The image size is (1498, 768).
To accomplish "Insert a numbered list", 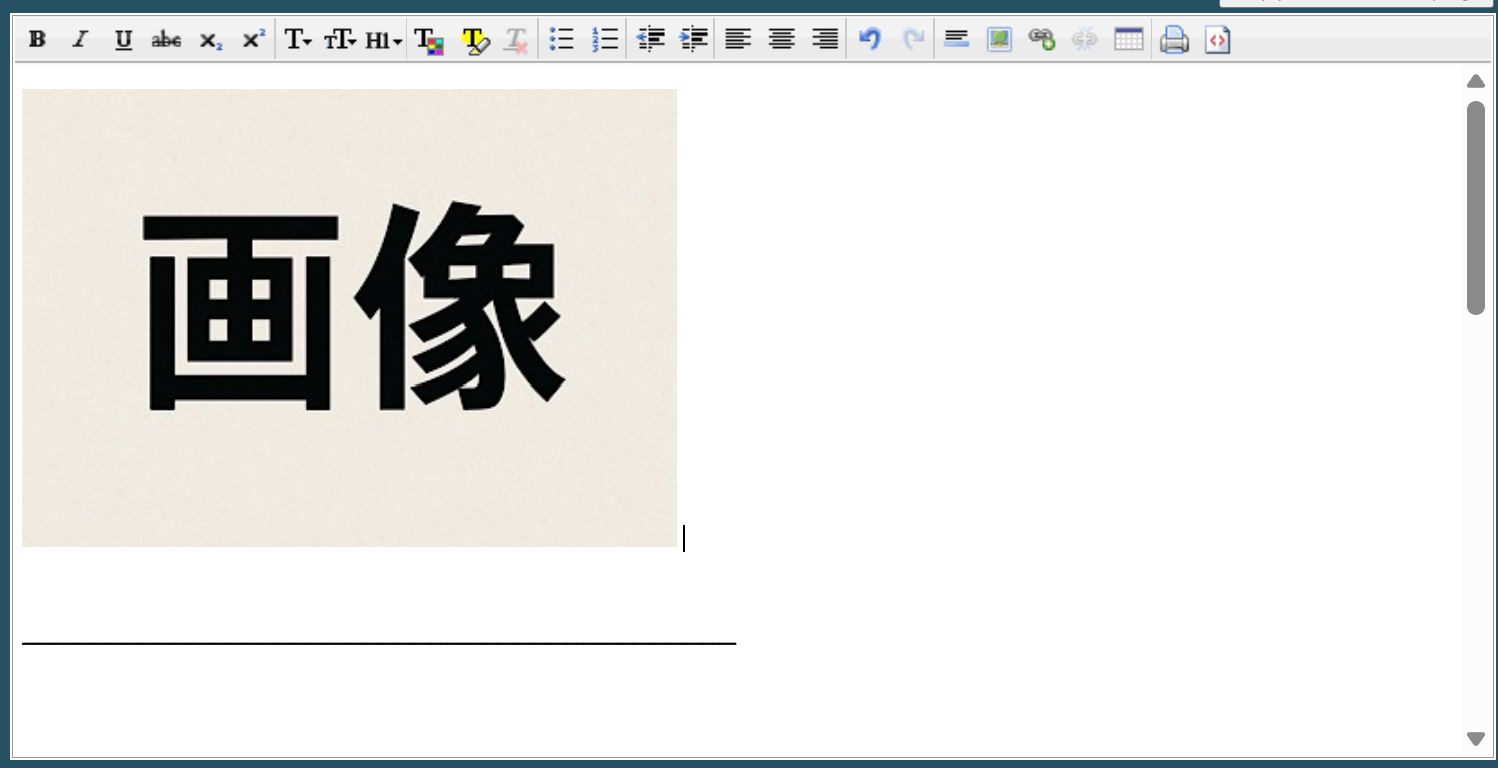I will [605, 40].
